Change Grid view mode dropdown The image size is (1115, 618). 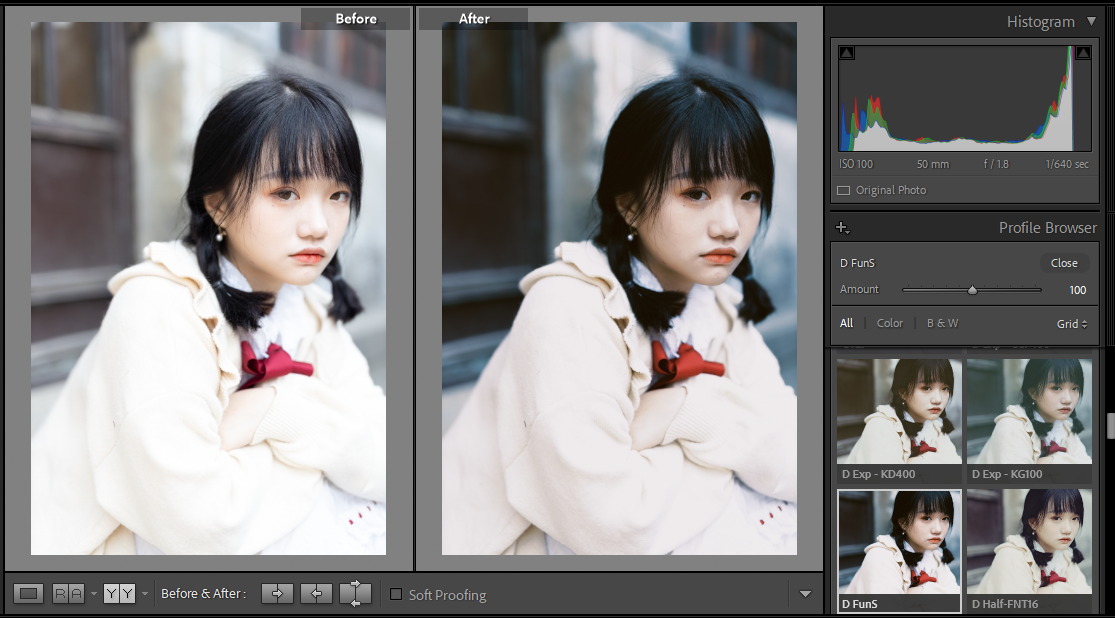pos(1072,324)
